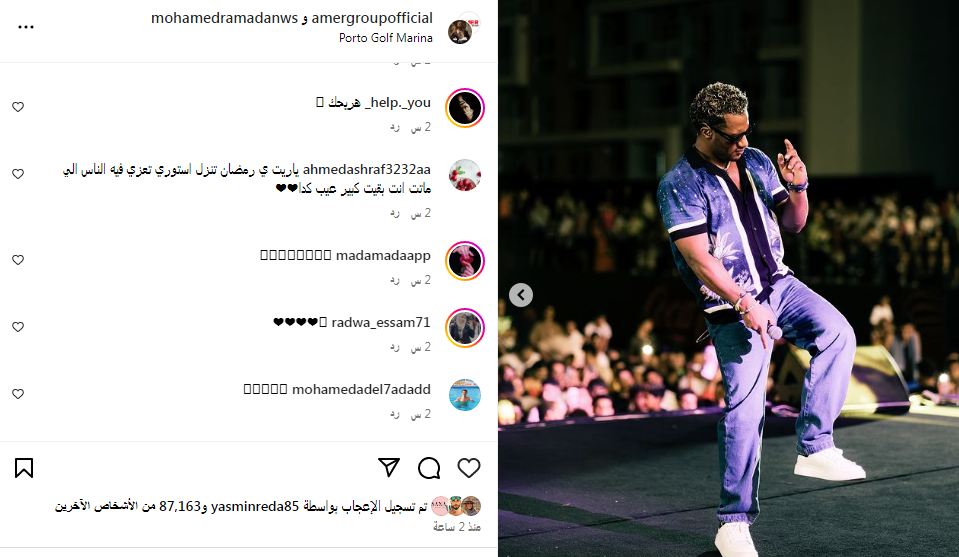Like the comment by _help._you
The width and height of the screenshot is (959, 557).
18,107
